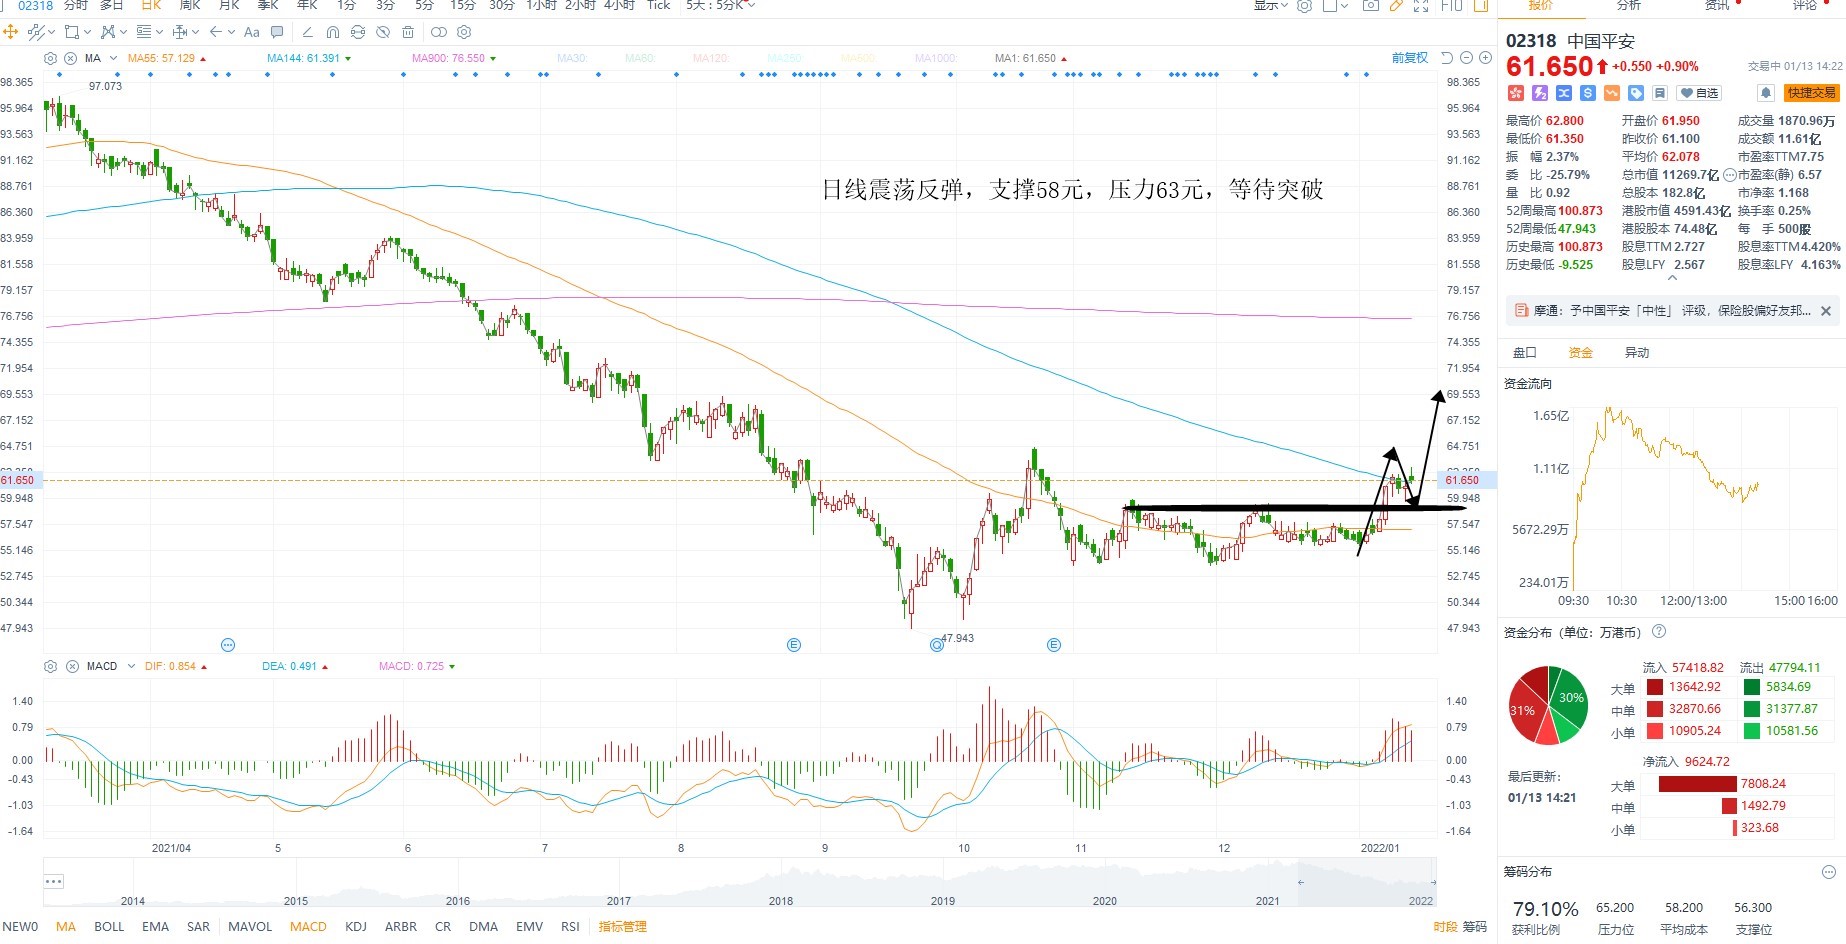Select the price range measuring tool
The image size is (1846, 944).
180,32
